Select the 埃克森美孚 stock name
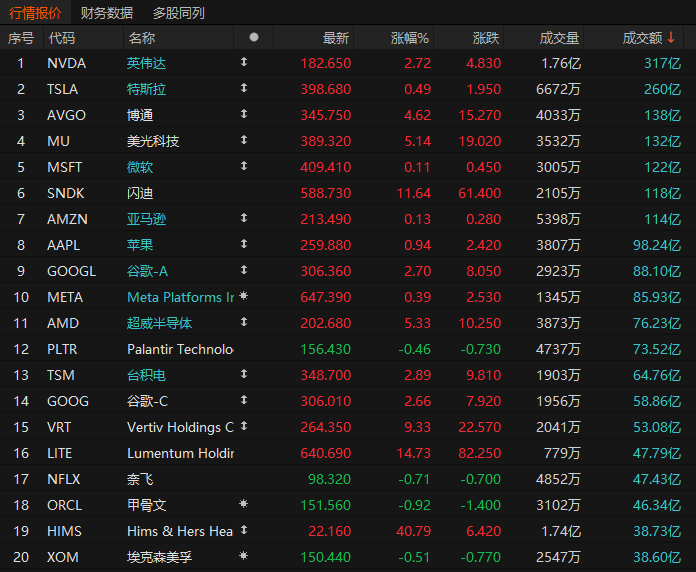Screen dimensions: 696x572 coord(159,557)
